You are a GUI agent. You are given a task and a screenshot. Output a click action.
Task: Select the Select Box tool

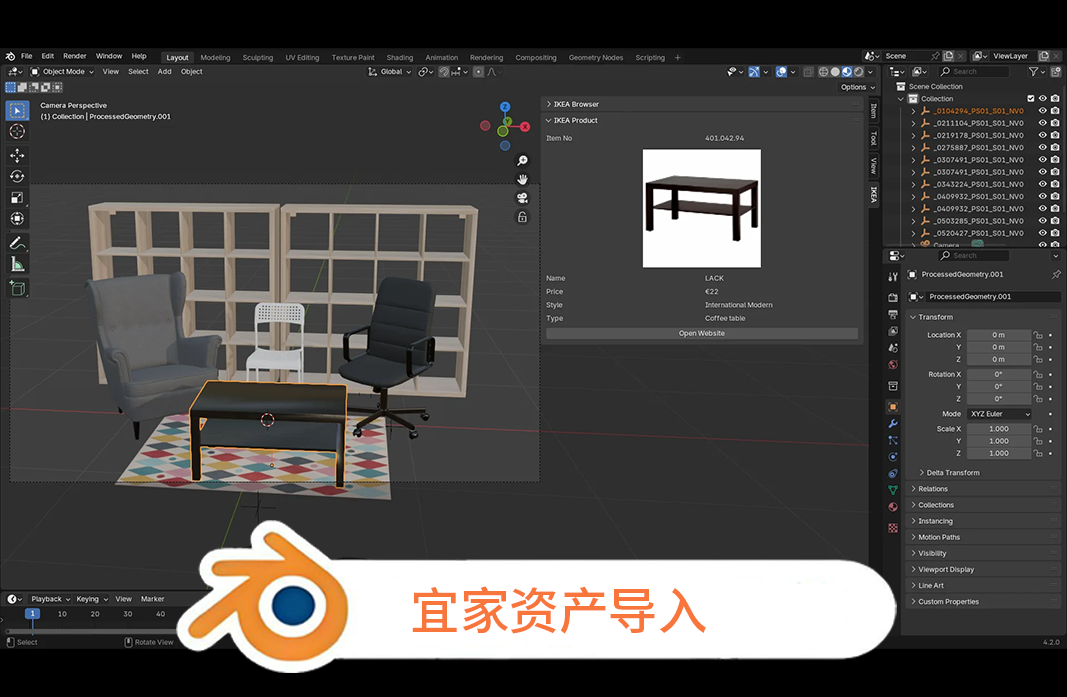[18, 111]
